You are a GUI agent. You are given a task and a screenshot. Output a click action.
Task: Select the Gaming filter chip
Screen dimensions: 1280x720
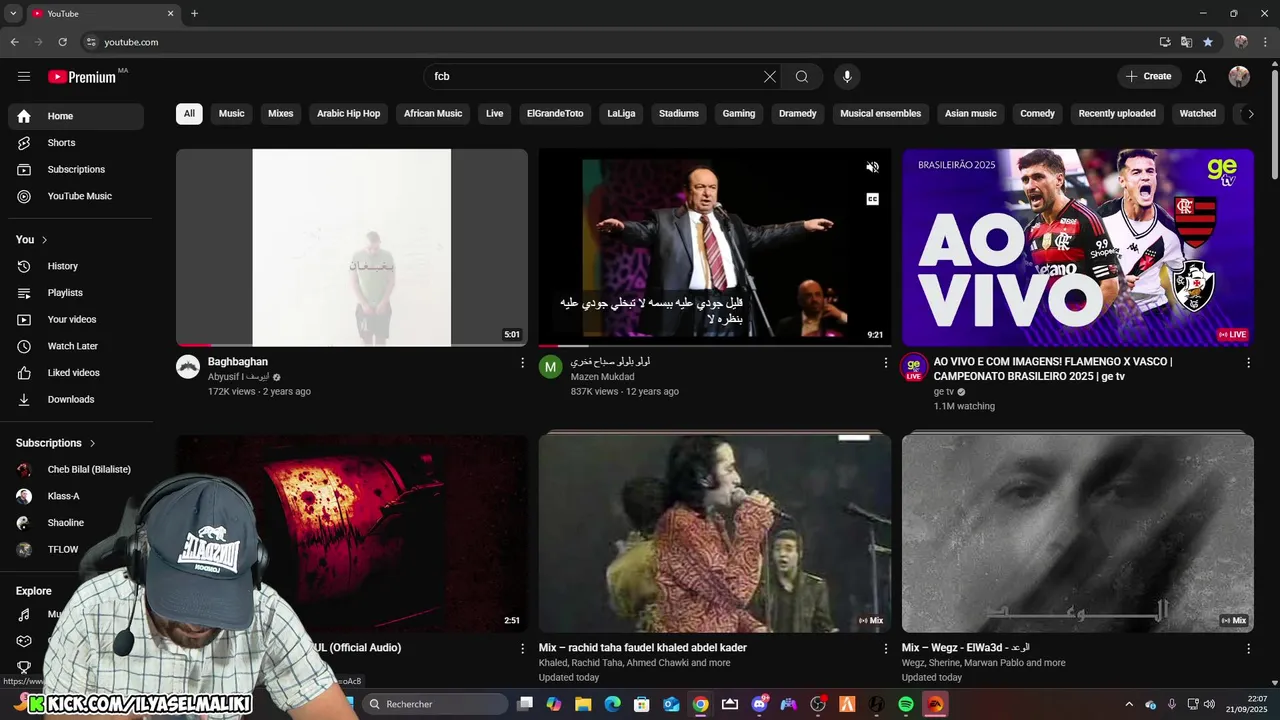click(739, 114)
